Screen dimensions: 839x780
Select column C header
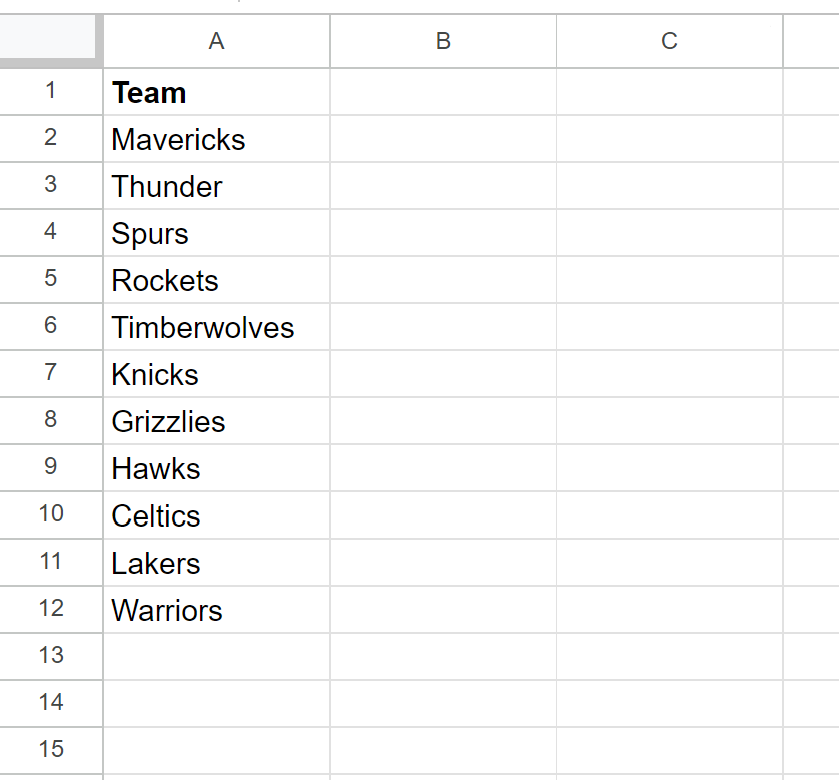point(669,41)
